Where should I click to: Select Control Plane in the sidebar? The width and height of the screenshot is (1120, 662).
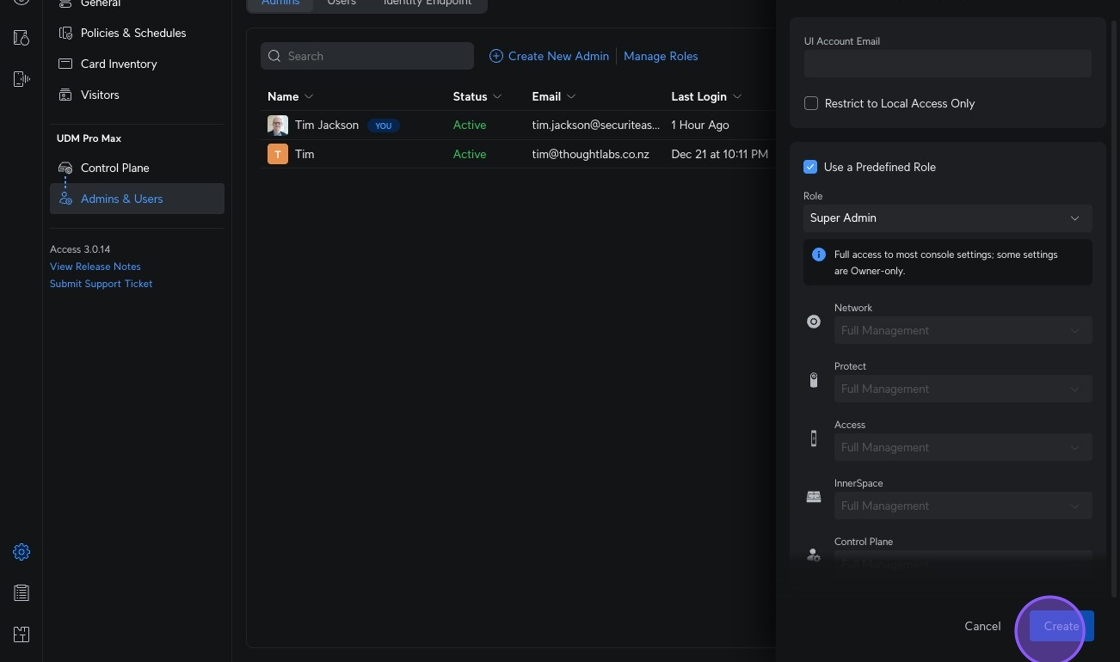coord(114,168)
